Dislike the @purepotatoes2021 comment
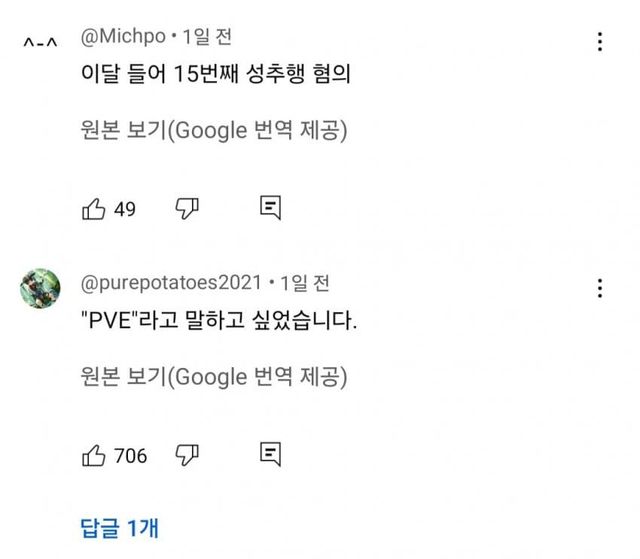This screenshot has height=559, width=640. [187, 455]
